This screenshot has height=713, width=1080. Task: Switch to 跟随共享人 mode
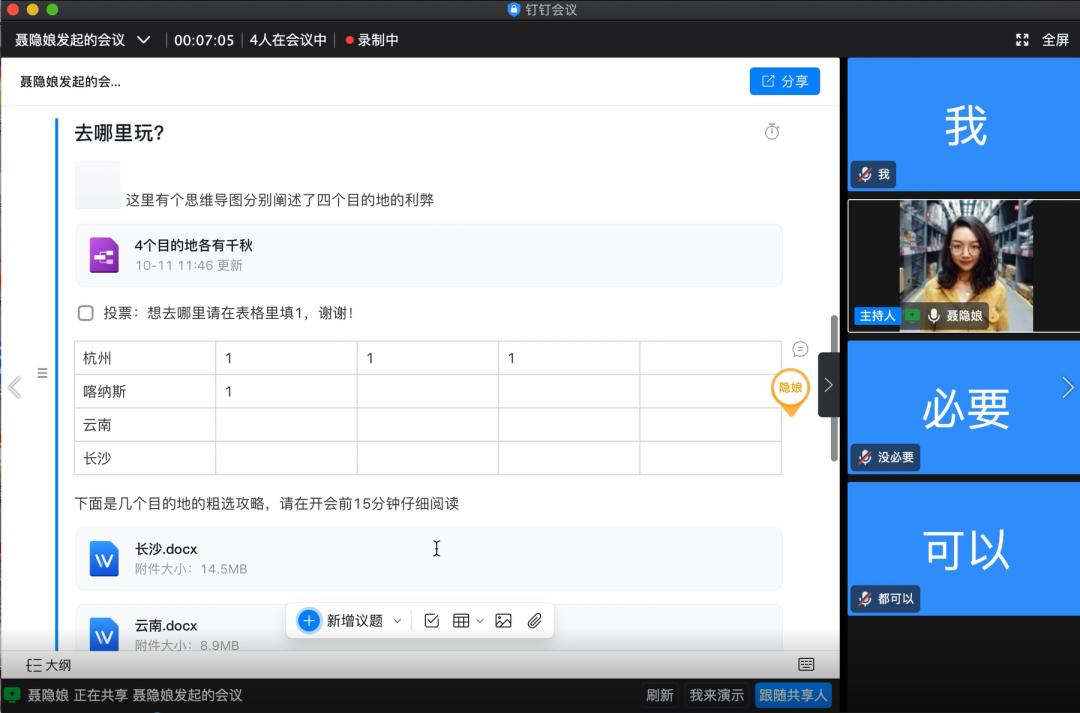pyautogui.click(x=793, y=694)
